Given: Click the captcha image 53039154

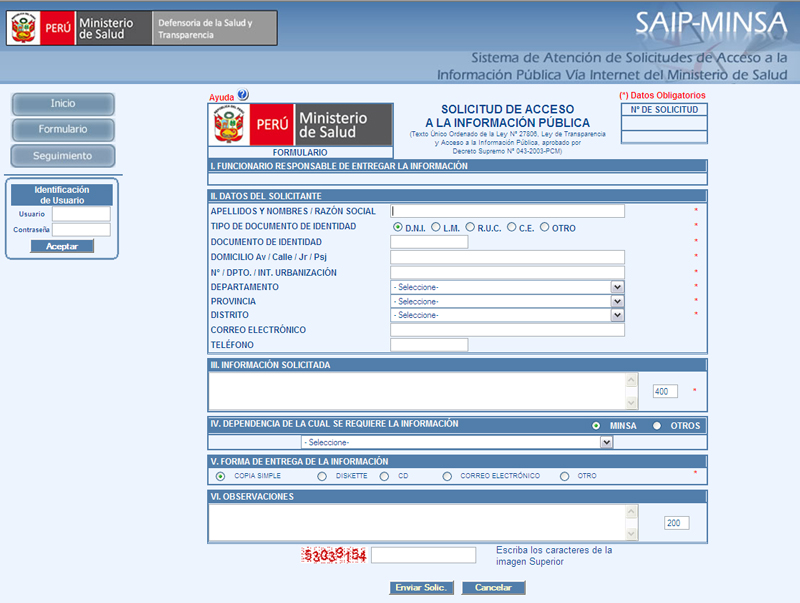Looking at the screenshot, I should (334, 555).
